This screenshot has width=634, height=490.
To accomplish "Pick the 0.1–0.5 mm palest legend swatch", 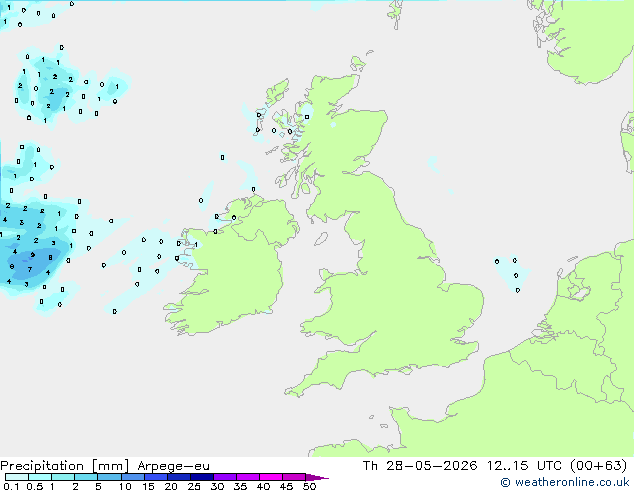I will coord(17,477).
